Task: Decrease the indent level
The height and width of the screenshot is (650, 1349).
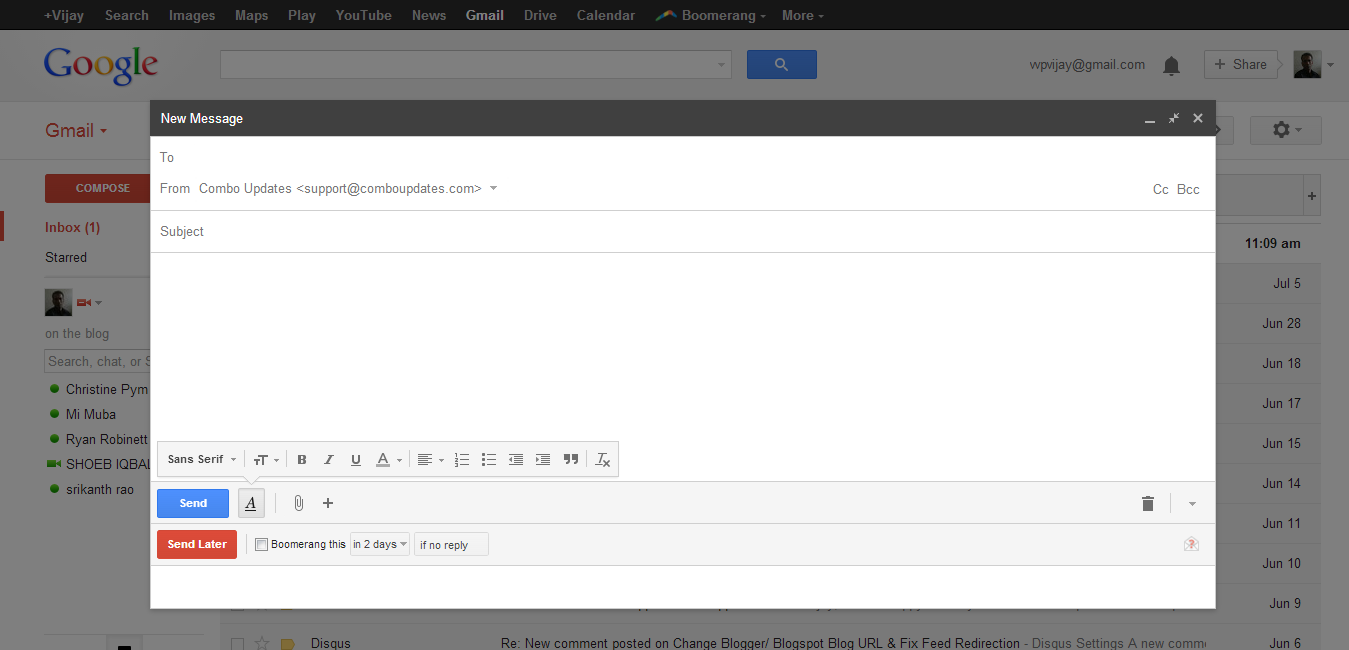Action: pyautogui.click(x=515, y=460)
